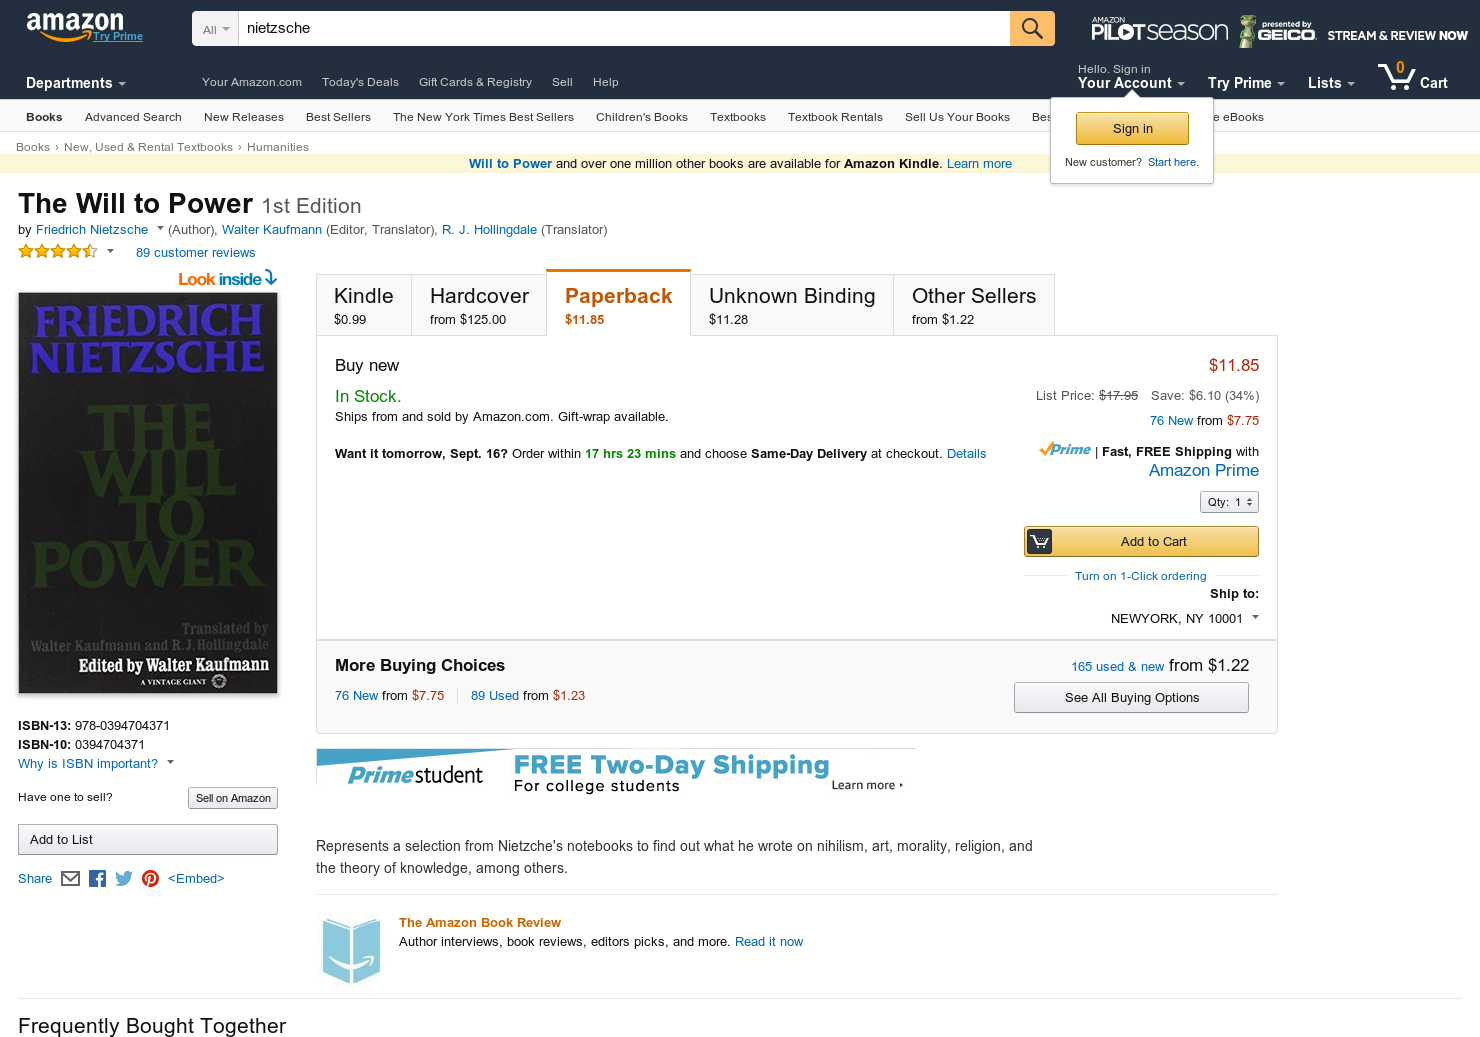The height and width of the screenshot is (1037, 1480).
Task: Click New, Used & Rental Textbooks breadcrumb
Action: 148,147
